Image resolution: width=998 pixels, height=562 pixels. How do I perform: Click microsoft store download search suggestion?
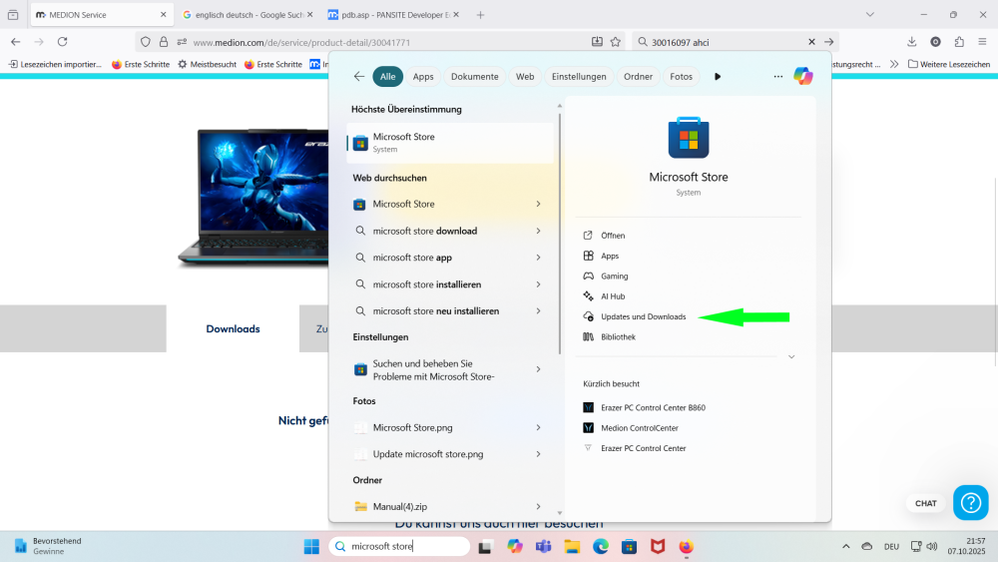[x=425, y=231]
